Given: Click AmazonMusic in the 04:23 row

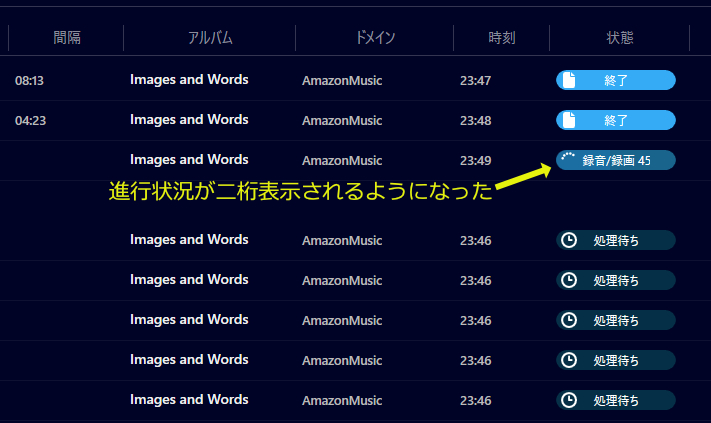Looking at the screenshot, I should tap(342, 120).
